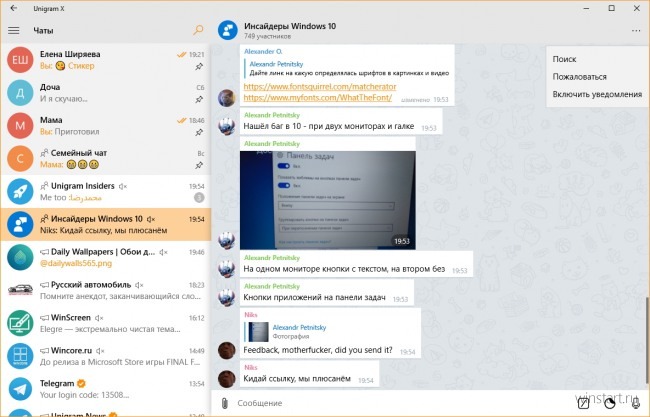Image resolution: width=650 pixels, height=417 pixels.
Task: Open the Unigram Insiders chat
Action: (x=106, y=192)
